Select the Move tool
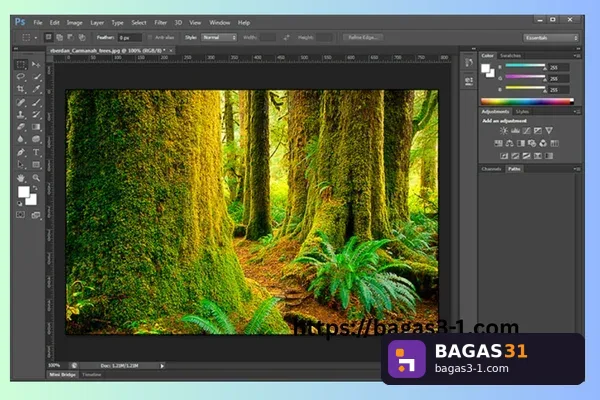Screen dimensions: 600x400 pyautogui.click(x=36, y=64)
